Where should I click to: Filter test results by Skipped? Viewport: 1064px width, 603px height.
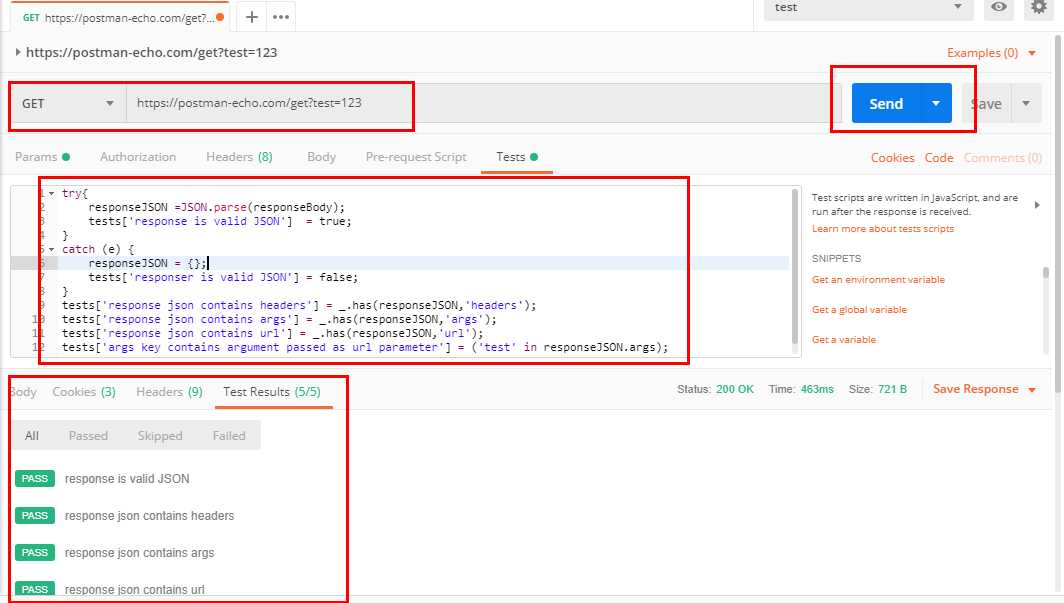click(160, 435)
